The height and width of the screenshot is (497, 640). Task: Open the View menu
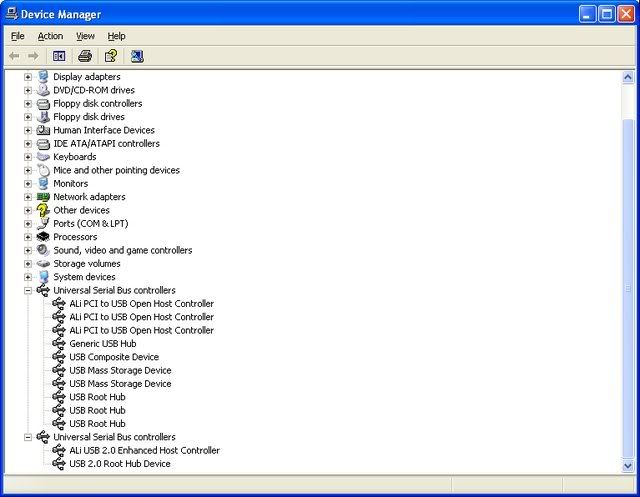85,36
